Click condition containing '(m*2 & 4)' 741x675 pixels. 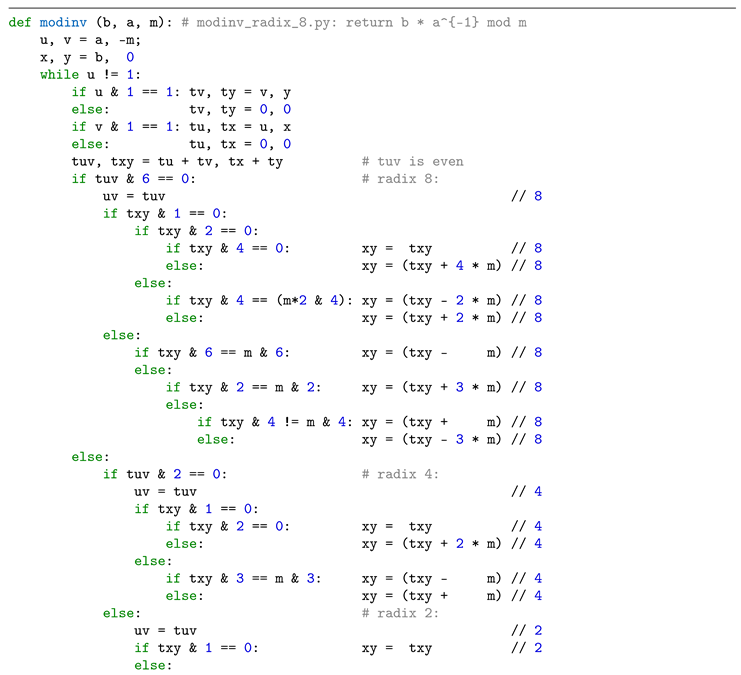coord(258,300)
